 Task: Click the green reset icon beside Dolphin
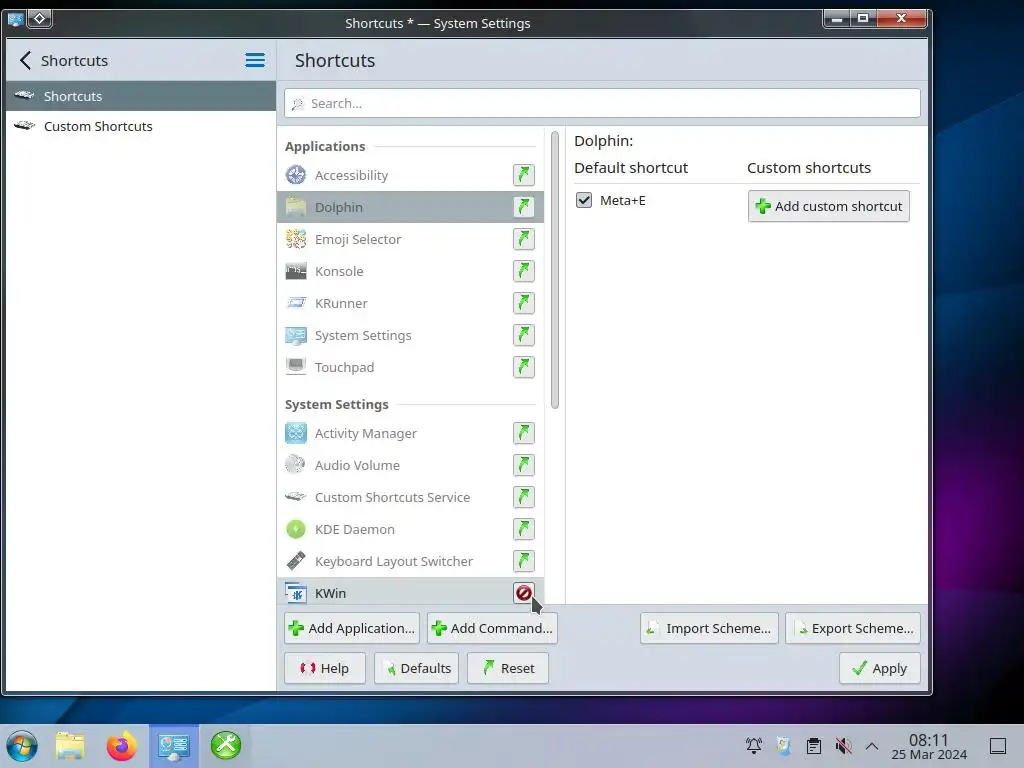click(524, 207)
